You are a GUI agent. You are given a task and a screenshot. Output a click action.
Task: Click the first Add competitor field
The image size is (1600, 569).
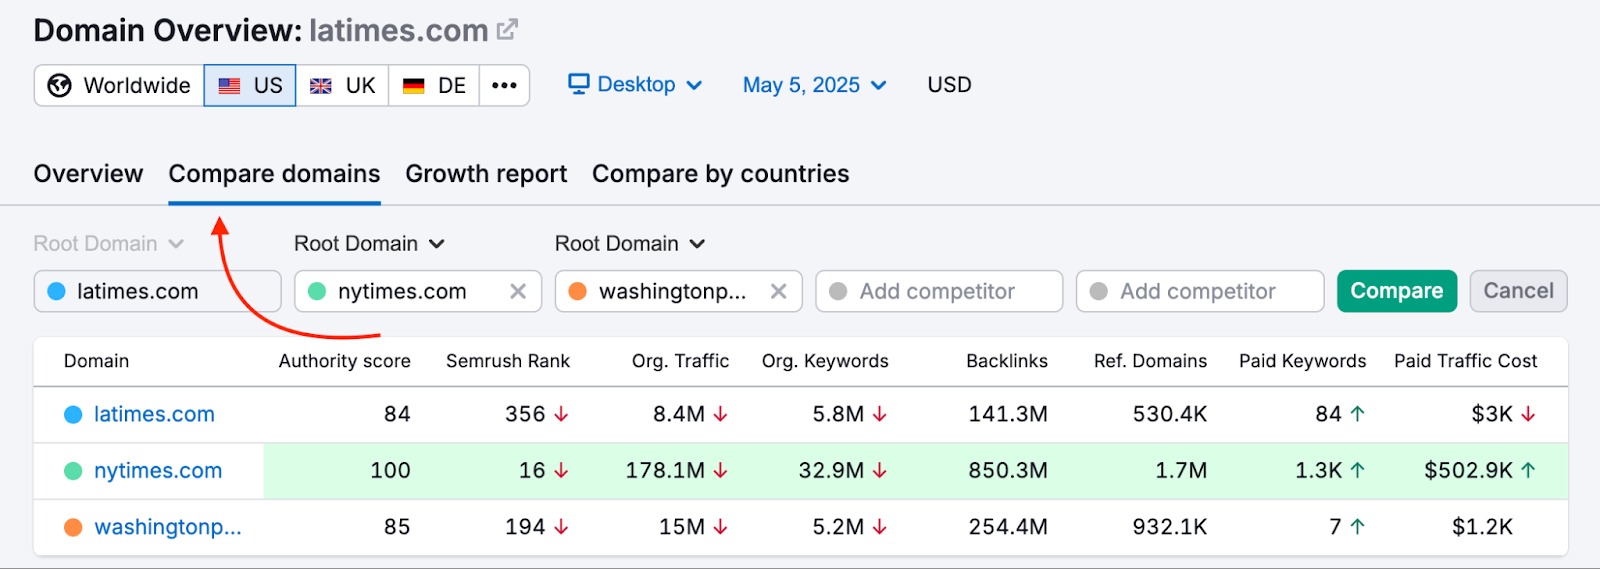click(938, 291)
